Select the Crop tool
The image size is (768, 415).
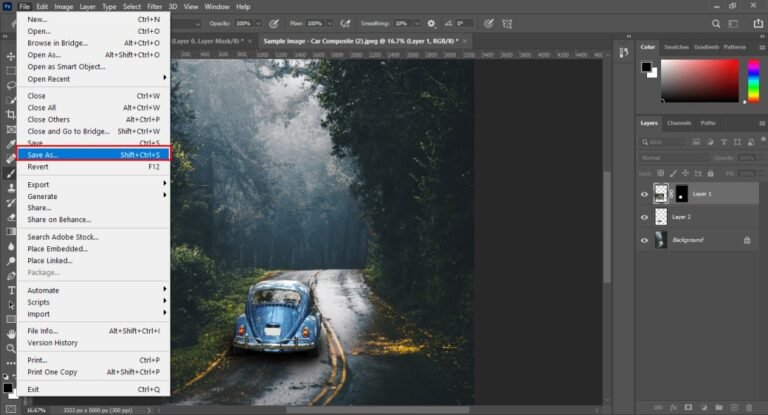(11, 115)
